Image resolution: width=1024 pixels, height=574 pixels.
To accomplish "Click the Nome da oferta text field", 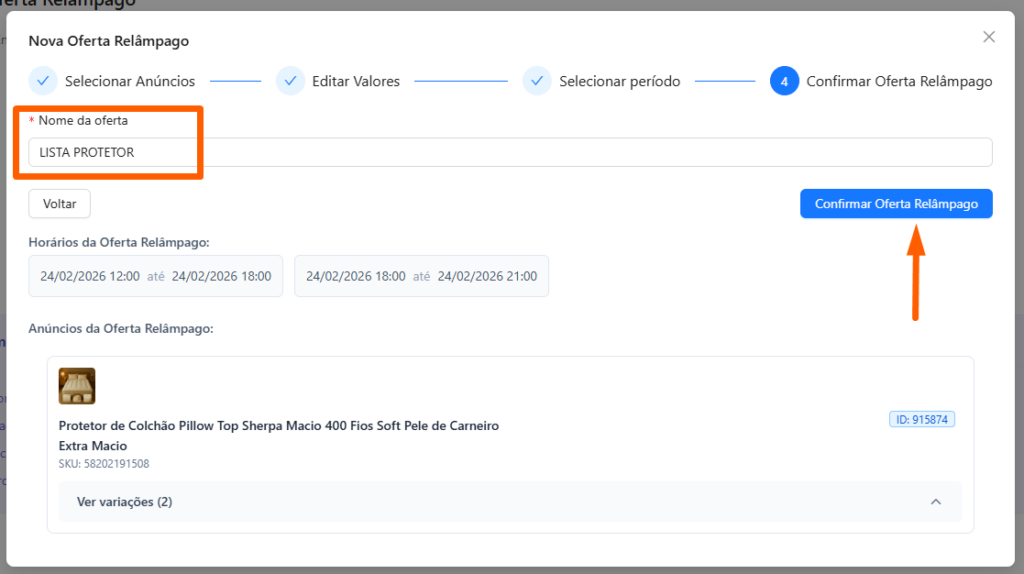I will (510, 152).
